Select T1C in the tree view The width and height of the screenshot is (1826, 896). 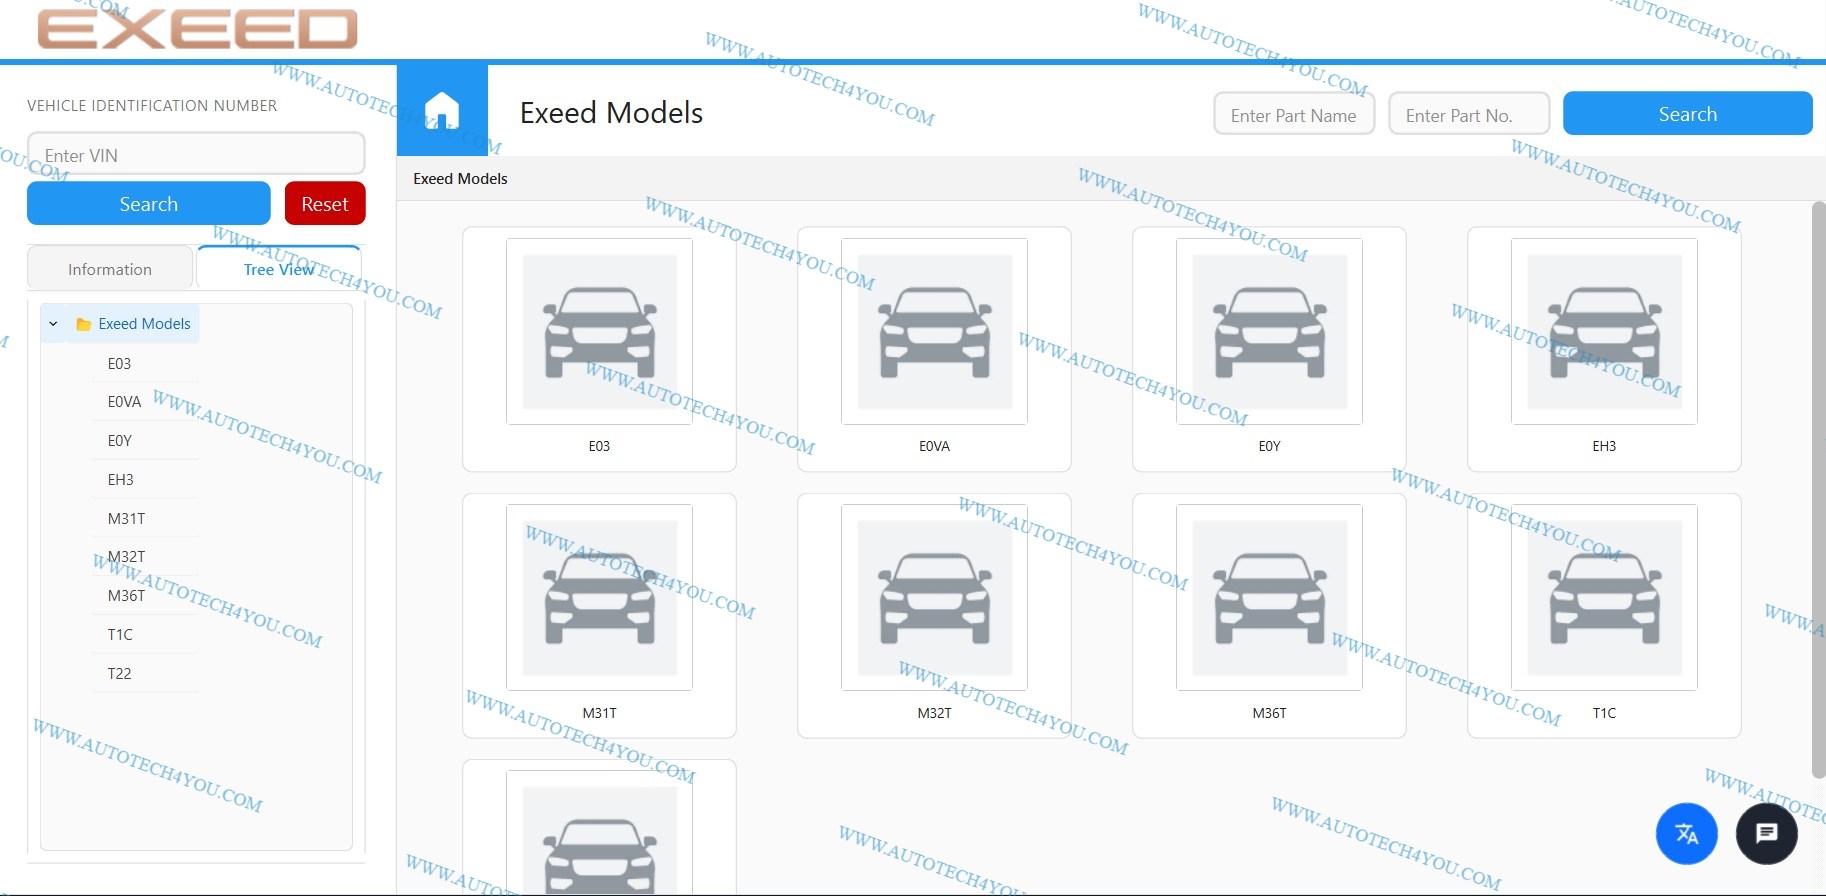coord(120,635)
